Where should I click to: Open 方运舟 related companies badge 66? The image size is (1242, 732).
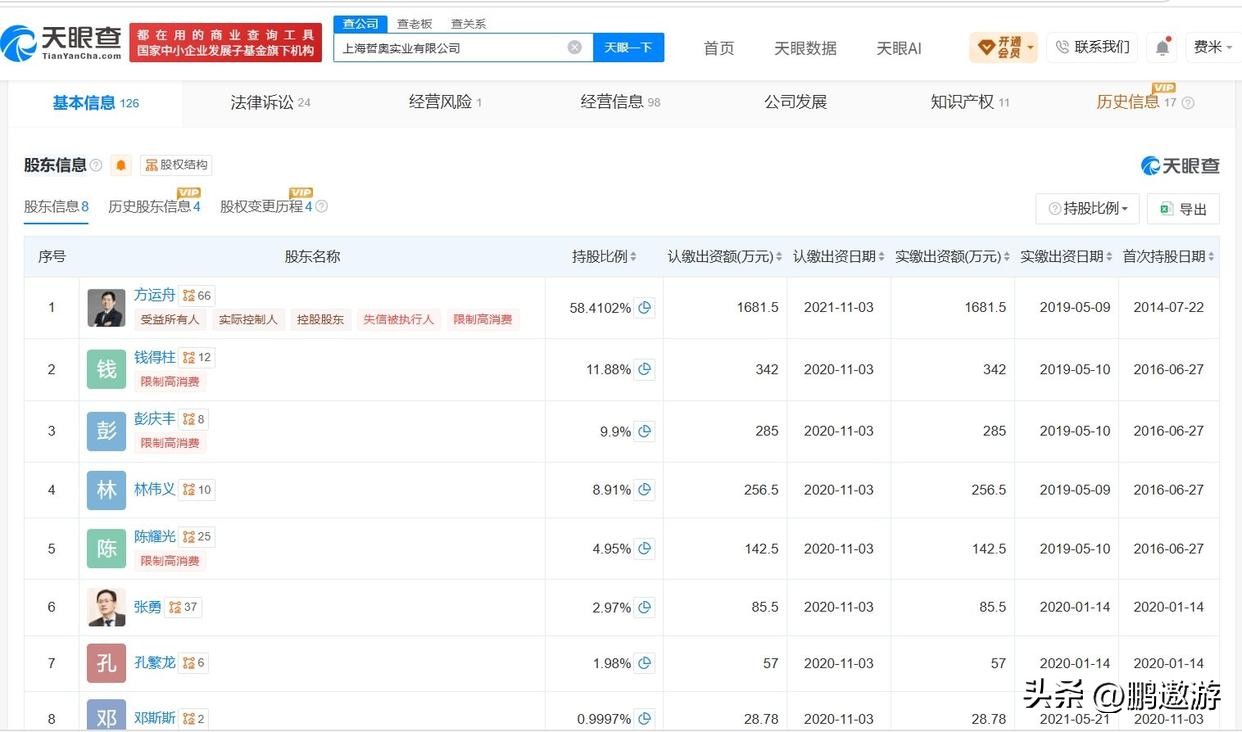tap(197, 295)
